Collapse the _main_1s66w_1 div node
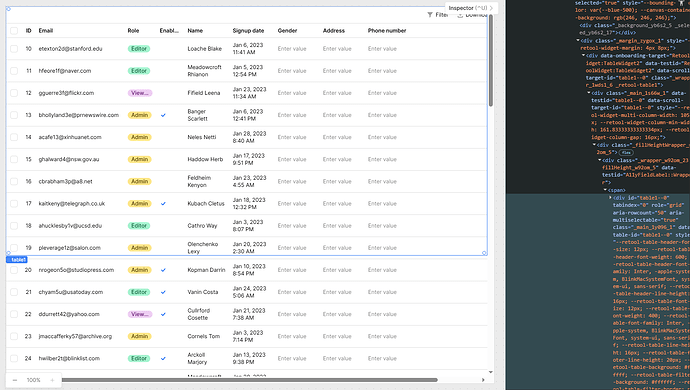Screen dimensions: 690x390 tap(589, 93)
